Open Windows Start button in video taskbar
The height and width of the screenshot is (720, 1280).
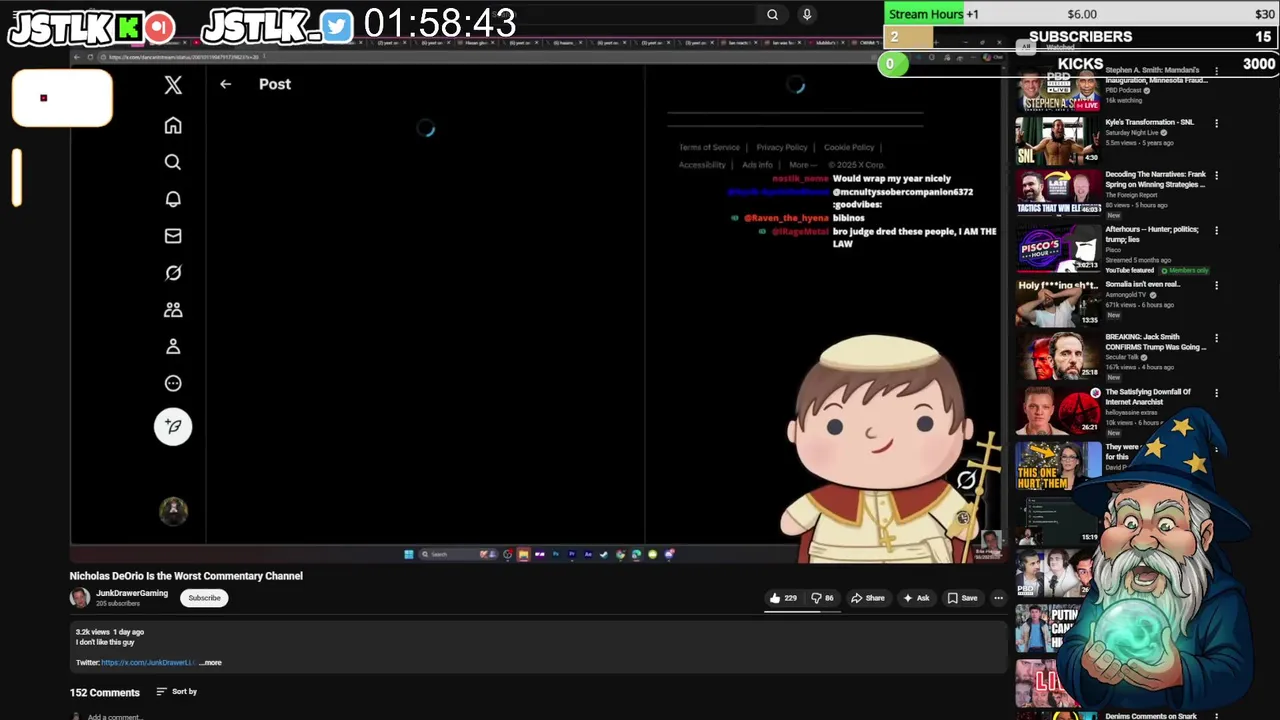coord(408,554)
